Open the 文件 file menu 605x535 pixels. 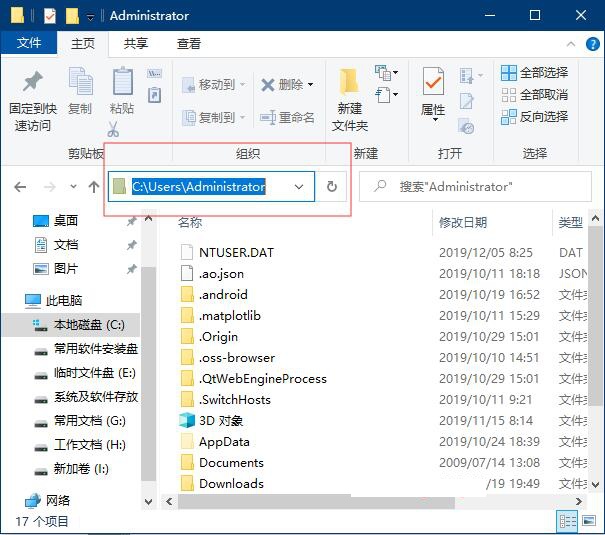pos(29,44)
